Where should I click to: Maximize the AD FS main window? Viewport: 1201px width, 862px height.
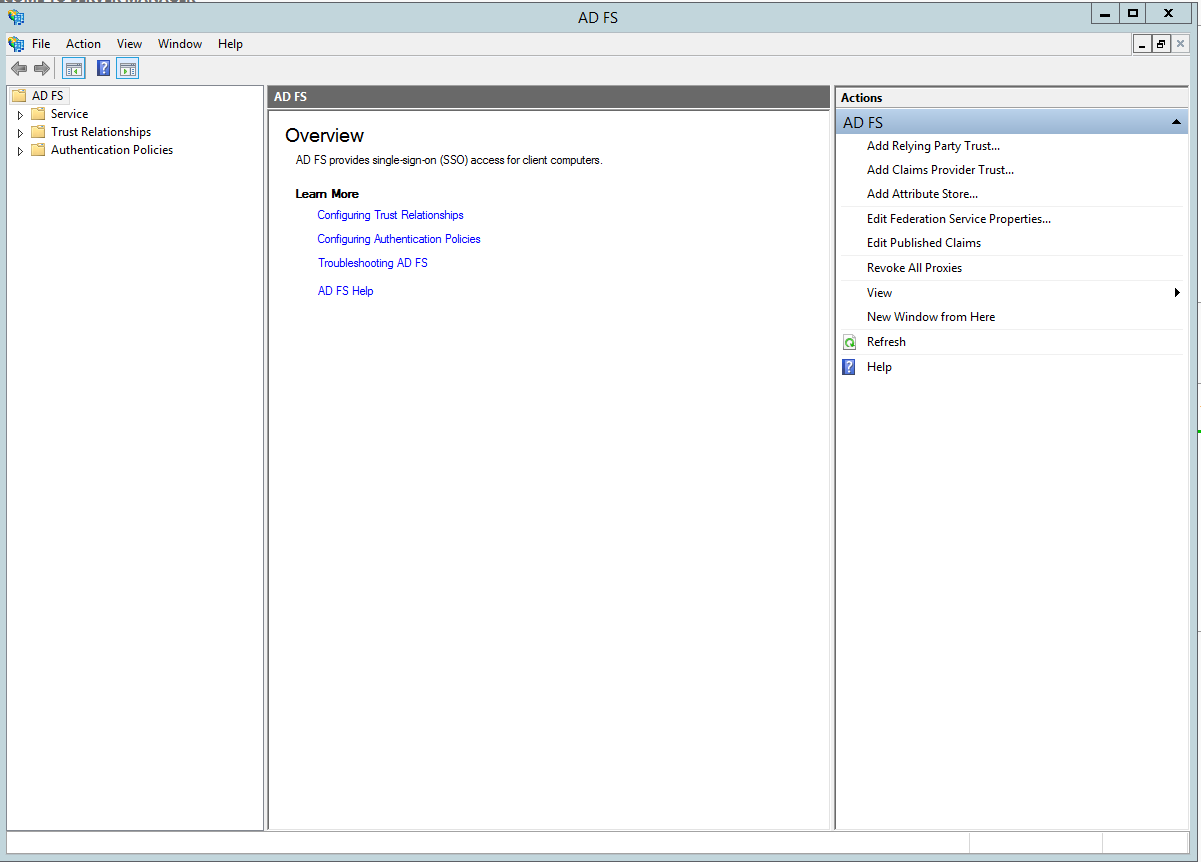pos(1132,14)
